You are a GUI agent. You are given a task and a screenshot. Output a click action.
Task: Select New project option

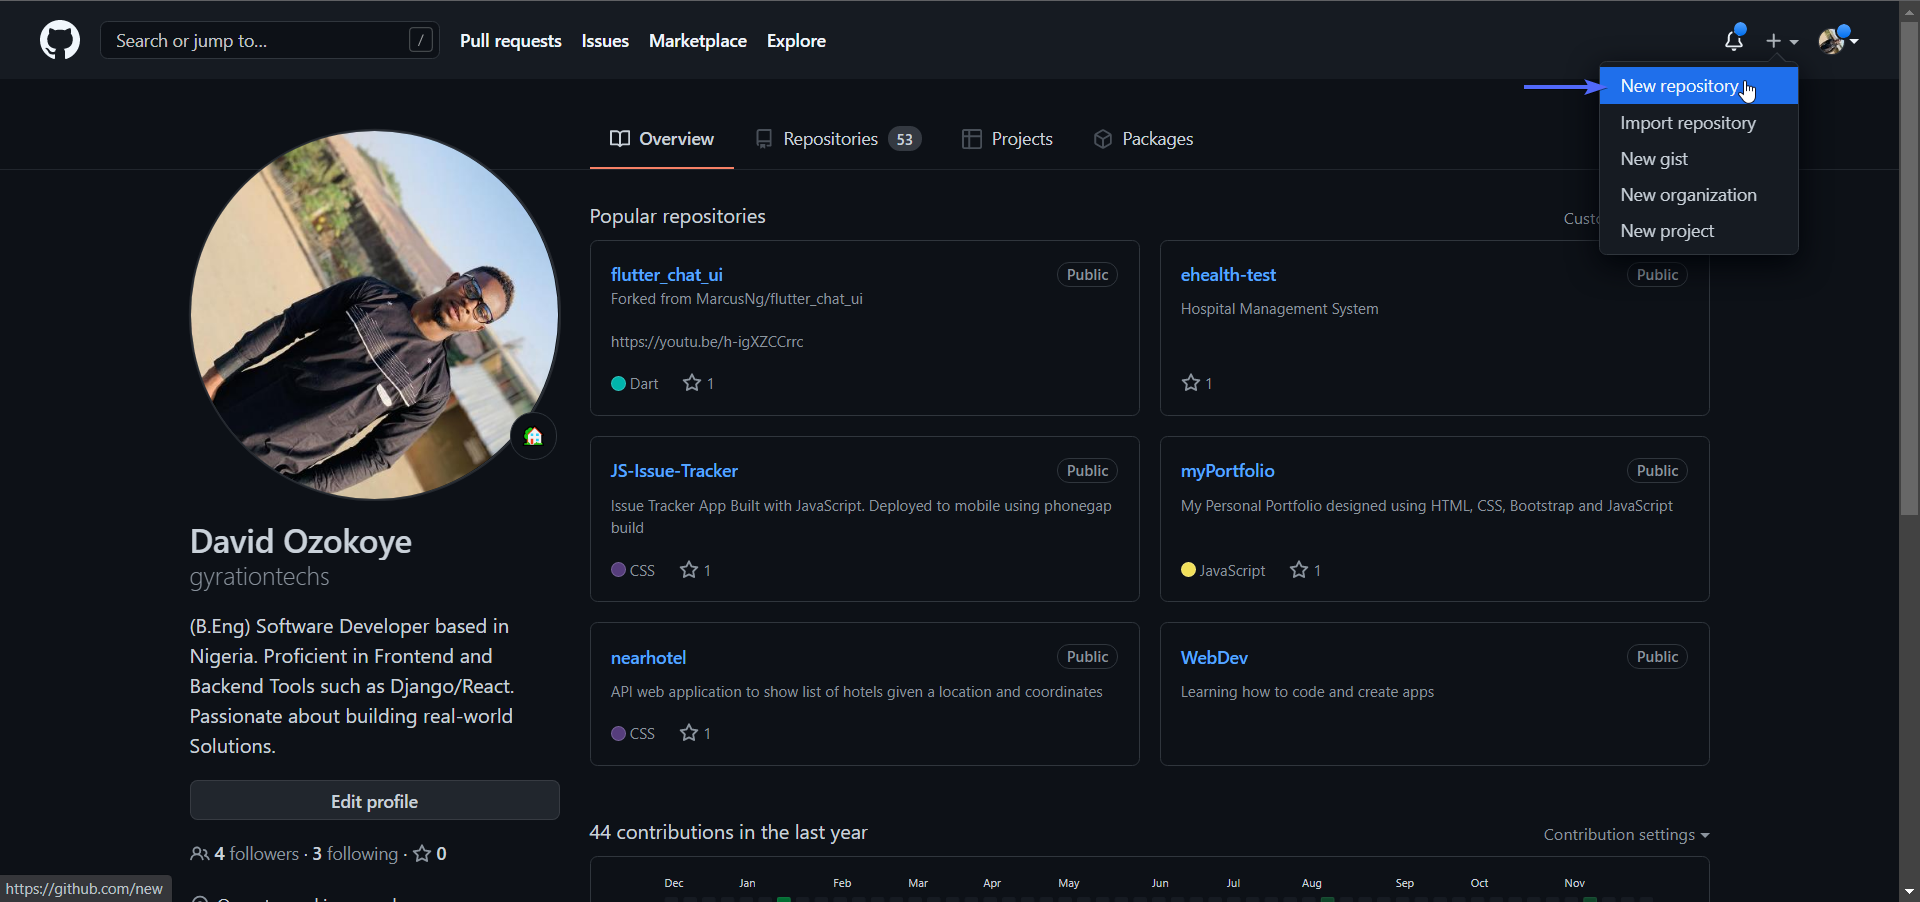pyautogui.click(x=1698, y=231)
